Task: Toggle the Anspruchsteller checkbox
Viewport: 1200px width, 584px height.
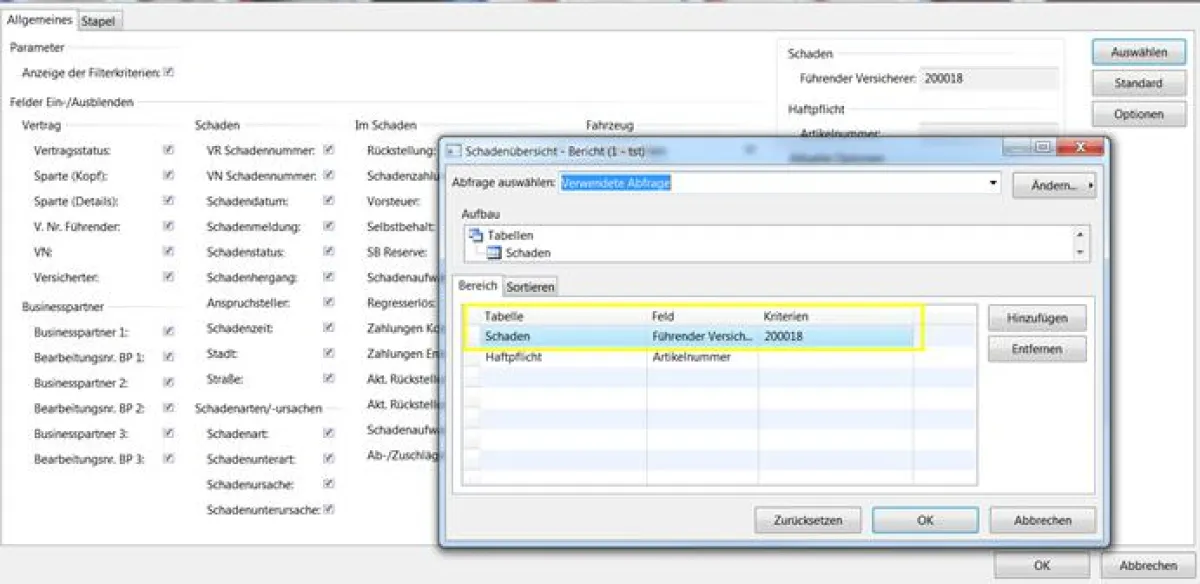Action: tap(329, 302)
